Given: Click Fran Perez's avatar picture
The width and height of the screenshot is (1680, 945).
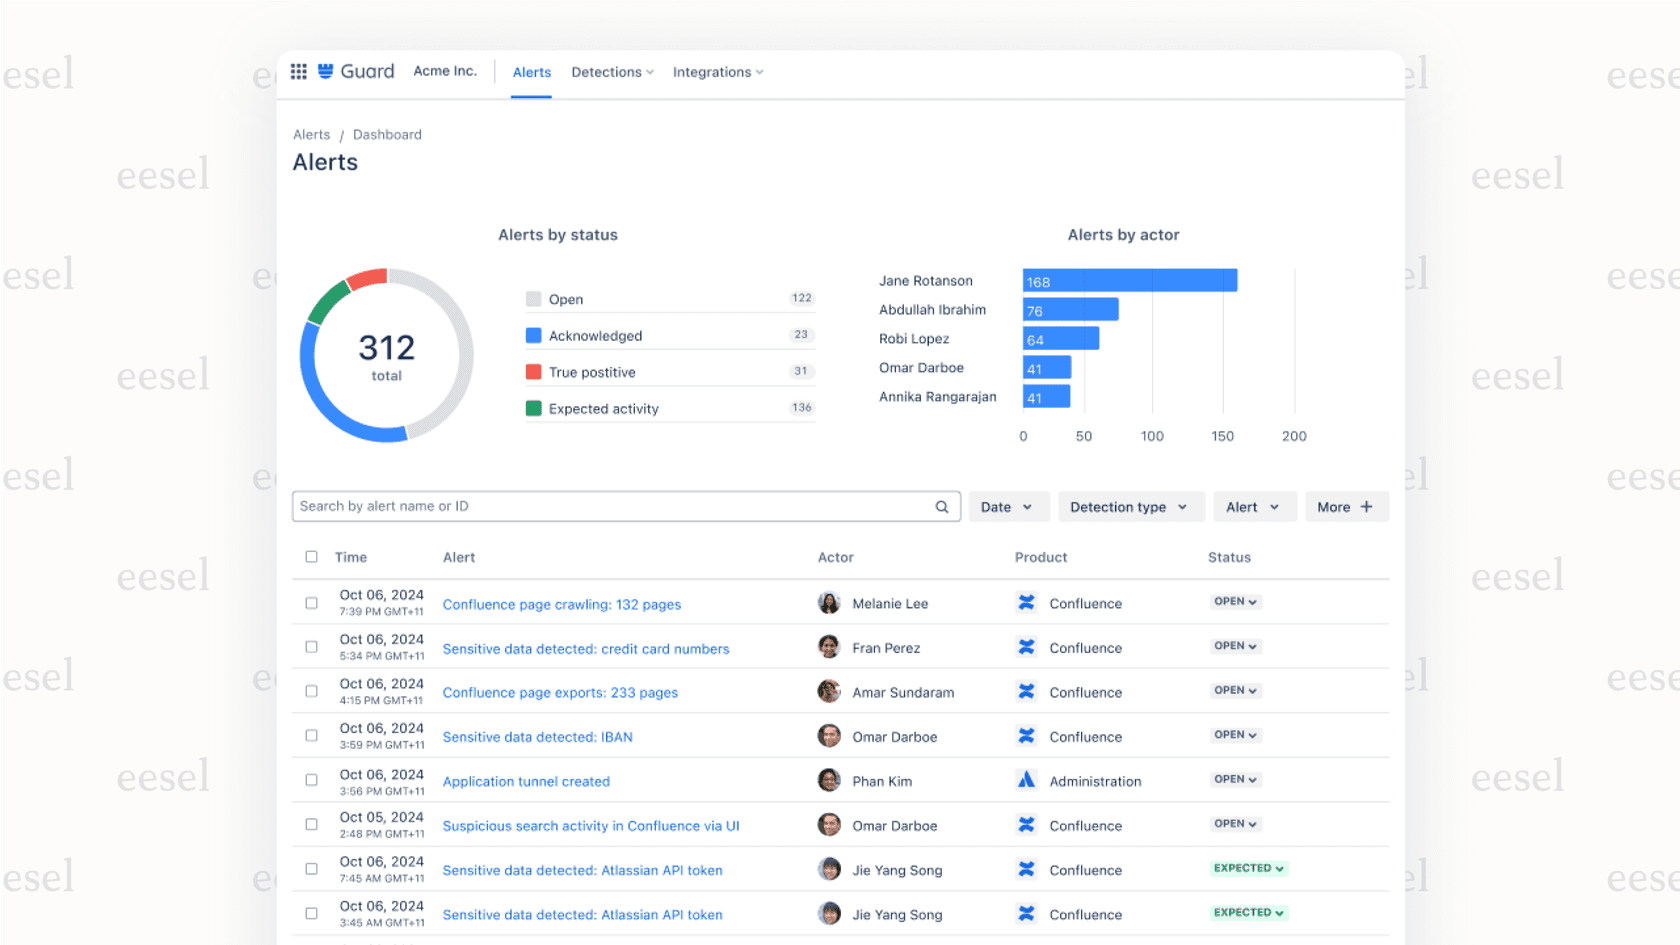Looking at the screenshot, I should click(x=829, y=647).
